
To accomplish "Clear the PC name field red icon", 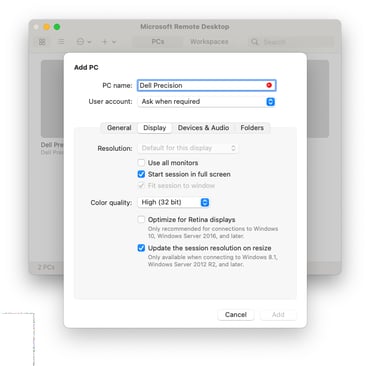I will click(269, 85).
